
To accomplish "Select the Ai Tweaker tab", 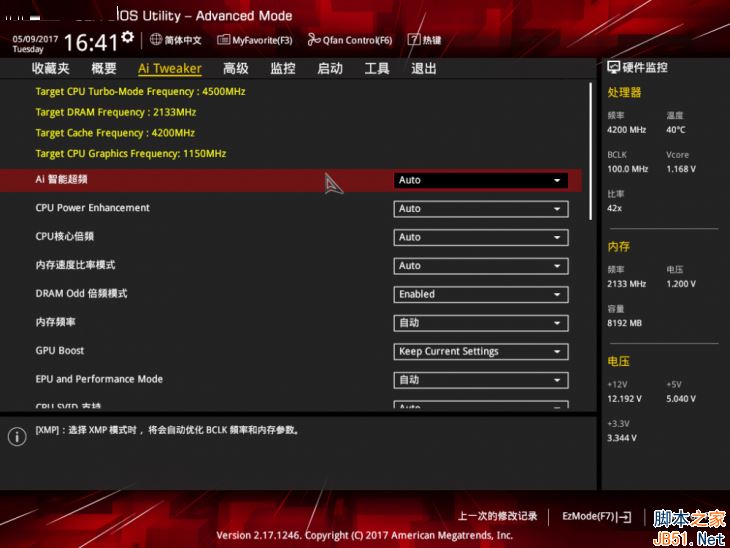I will pyautogui.click(x=170, y=68).
